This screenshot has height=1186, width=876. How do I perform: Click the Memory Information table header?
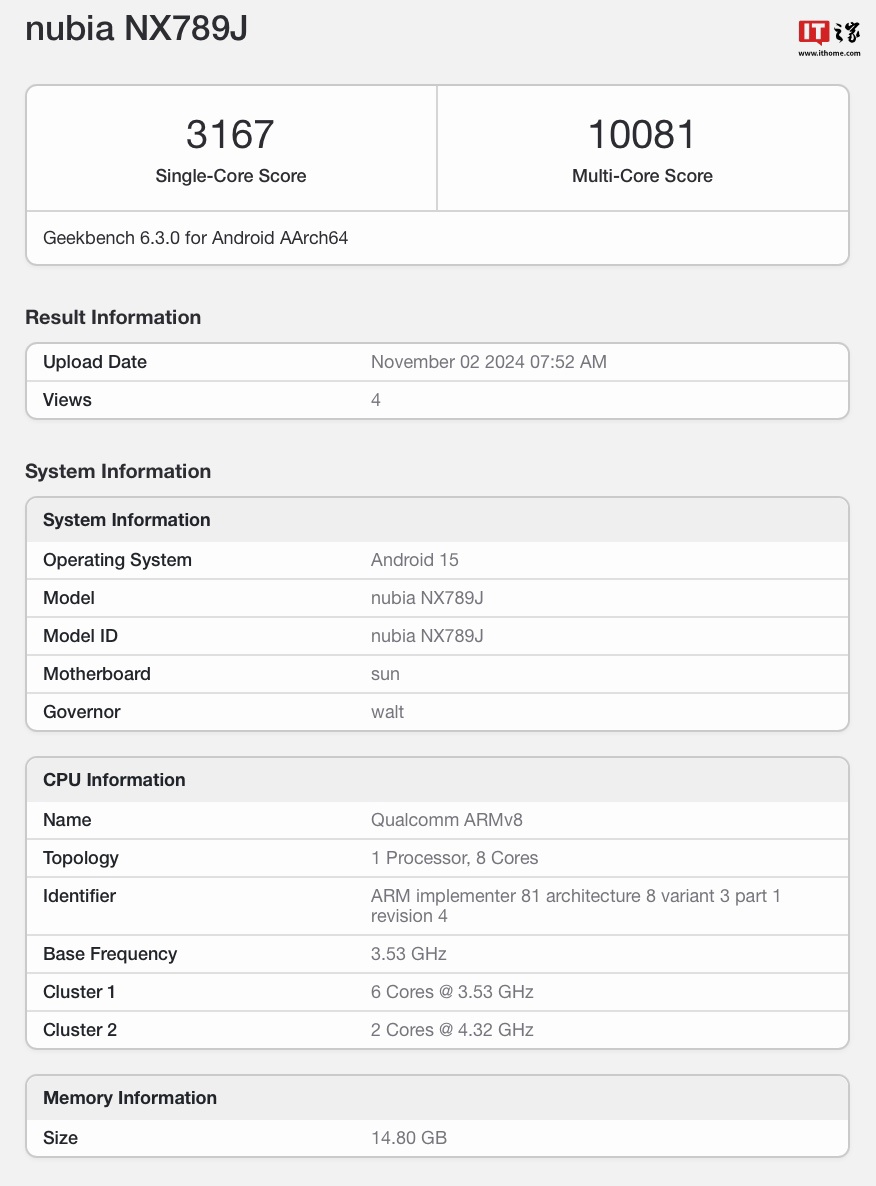point(130,1098)
